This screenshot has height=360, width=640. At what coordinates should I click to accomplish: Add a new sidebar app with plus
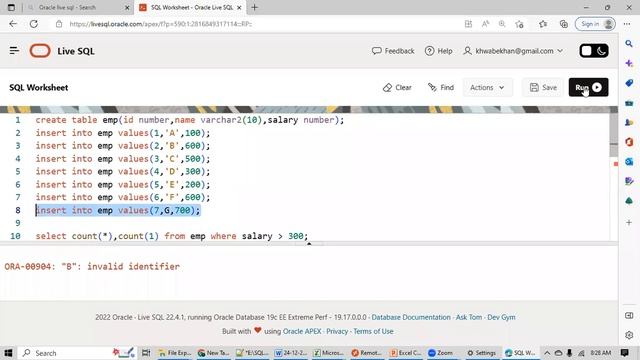629,222
